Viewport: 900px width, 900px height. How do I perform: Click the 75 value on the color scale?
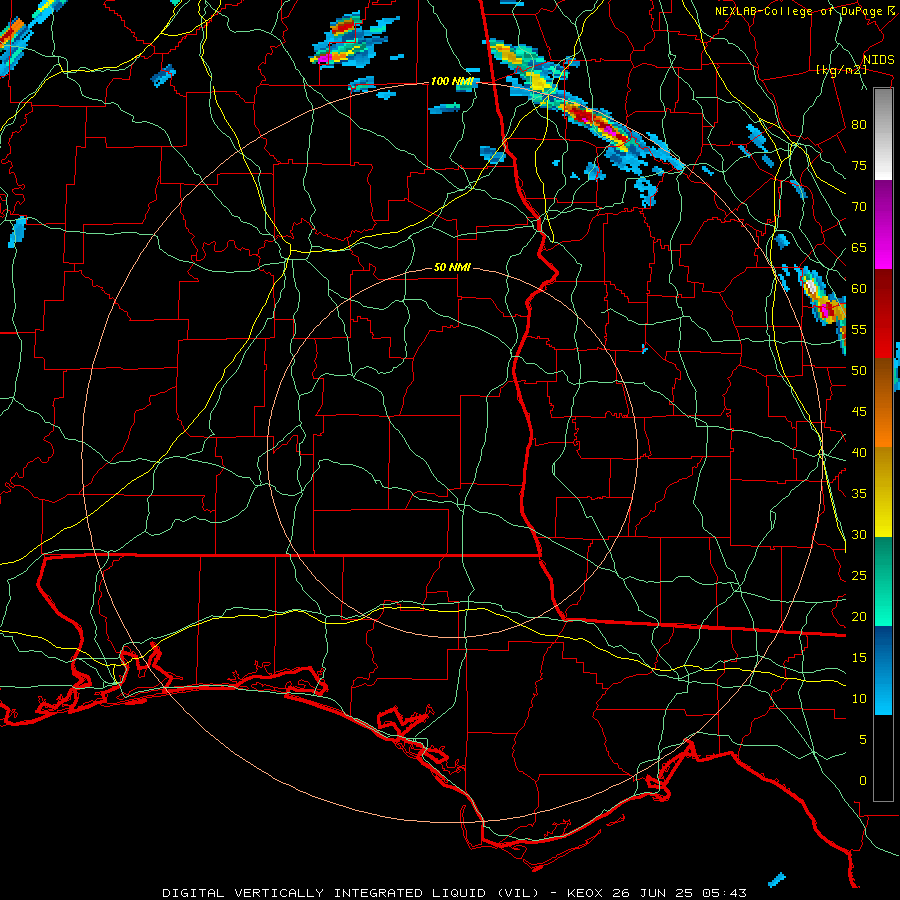(x=859, y=165)
